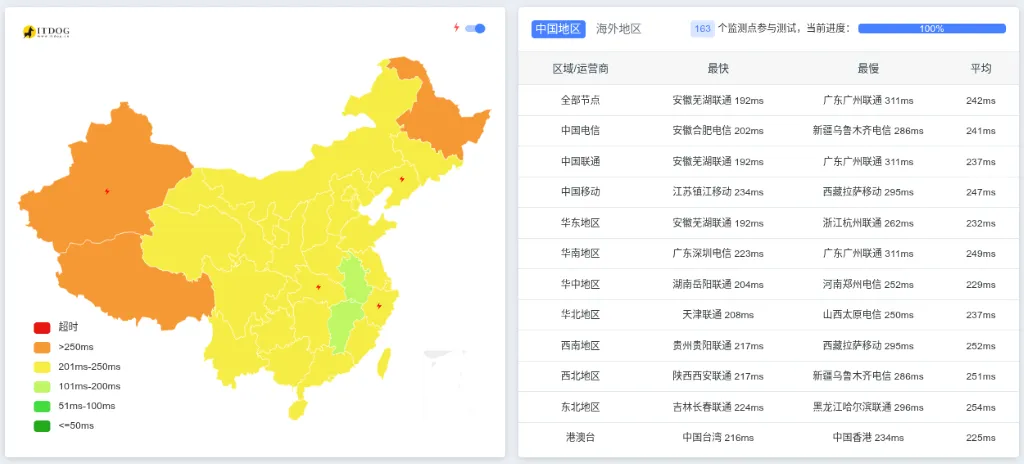Click 湖南岳阳联通 204ms cell
The image size is (1024, 464).
click(x=718, y=284)
